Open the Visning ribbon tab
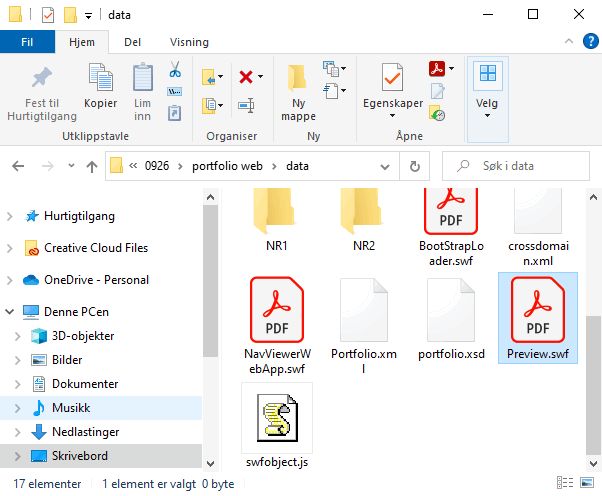The image size is (602, 496). tap(189, 42)
